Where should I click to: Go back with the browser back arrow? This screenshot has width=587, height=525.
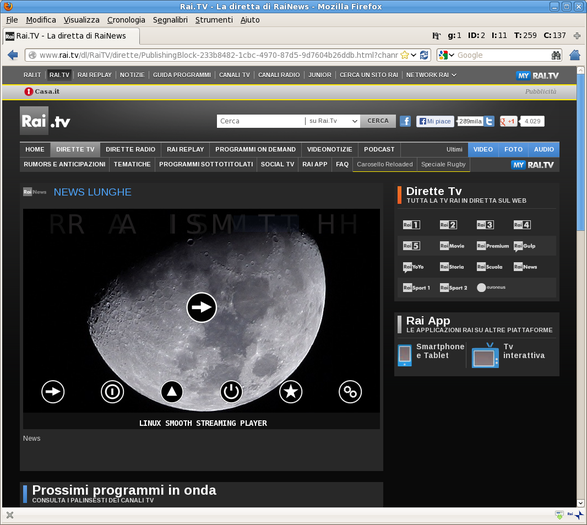(x=13, y=55)
